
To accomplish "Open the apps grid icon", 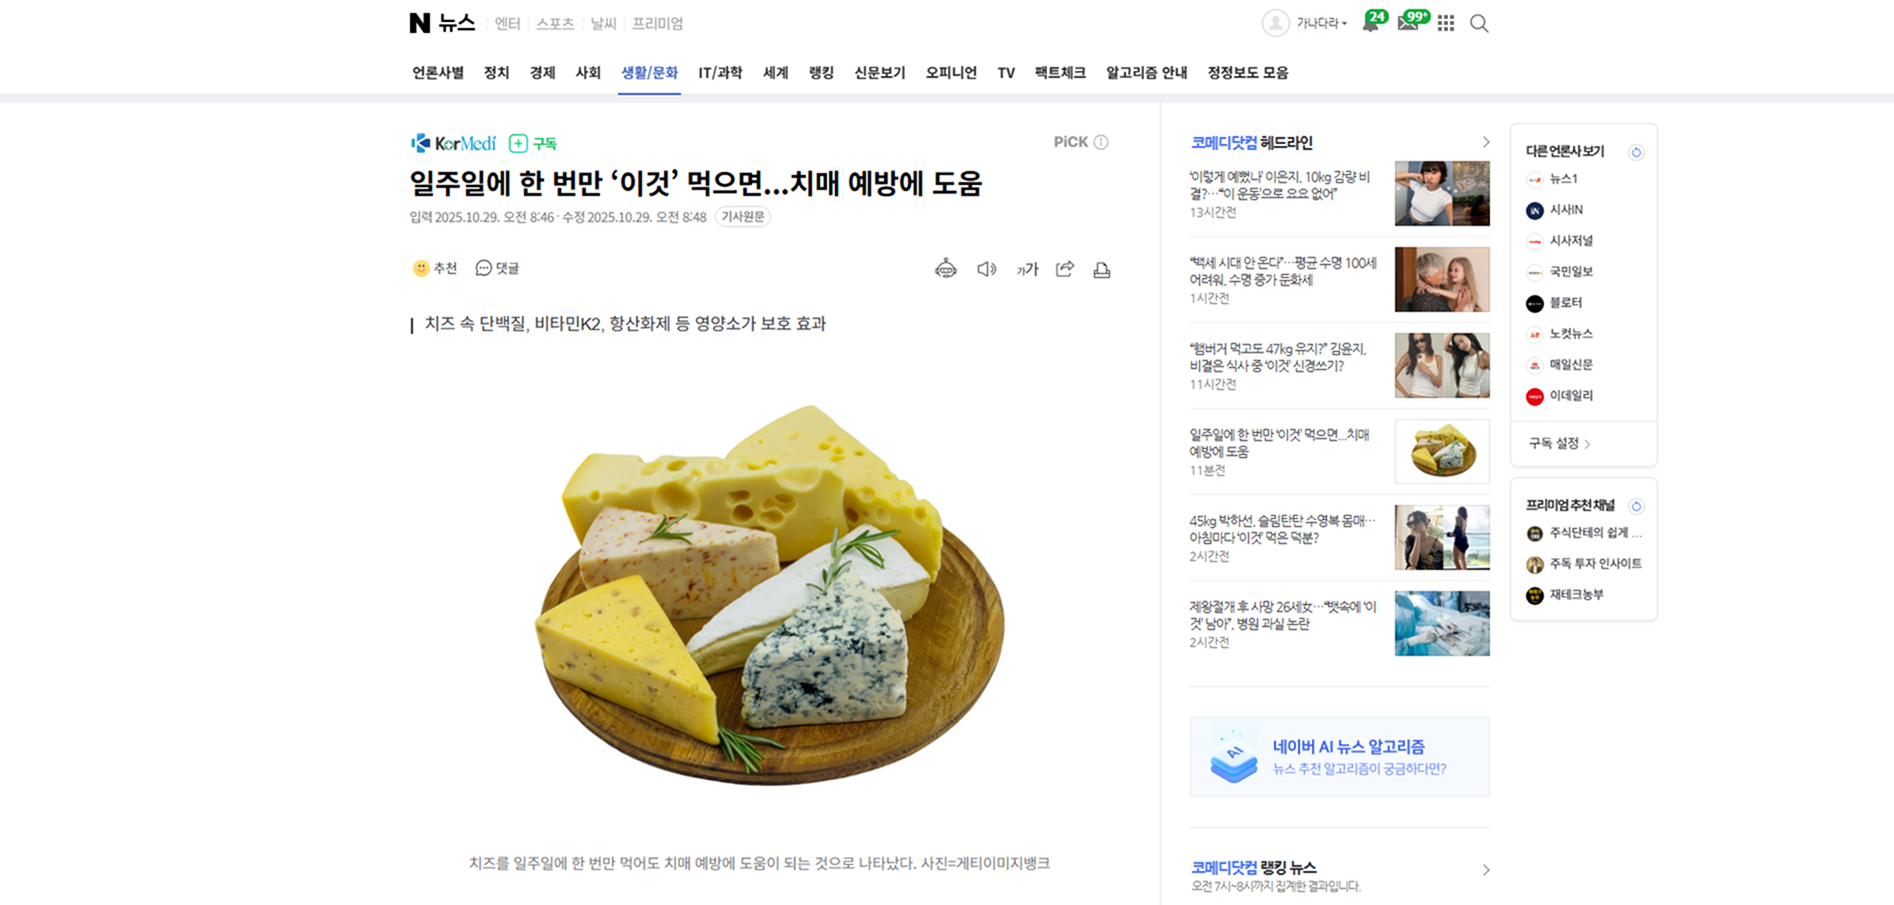I will click(x=1446, y=23).
